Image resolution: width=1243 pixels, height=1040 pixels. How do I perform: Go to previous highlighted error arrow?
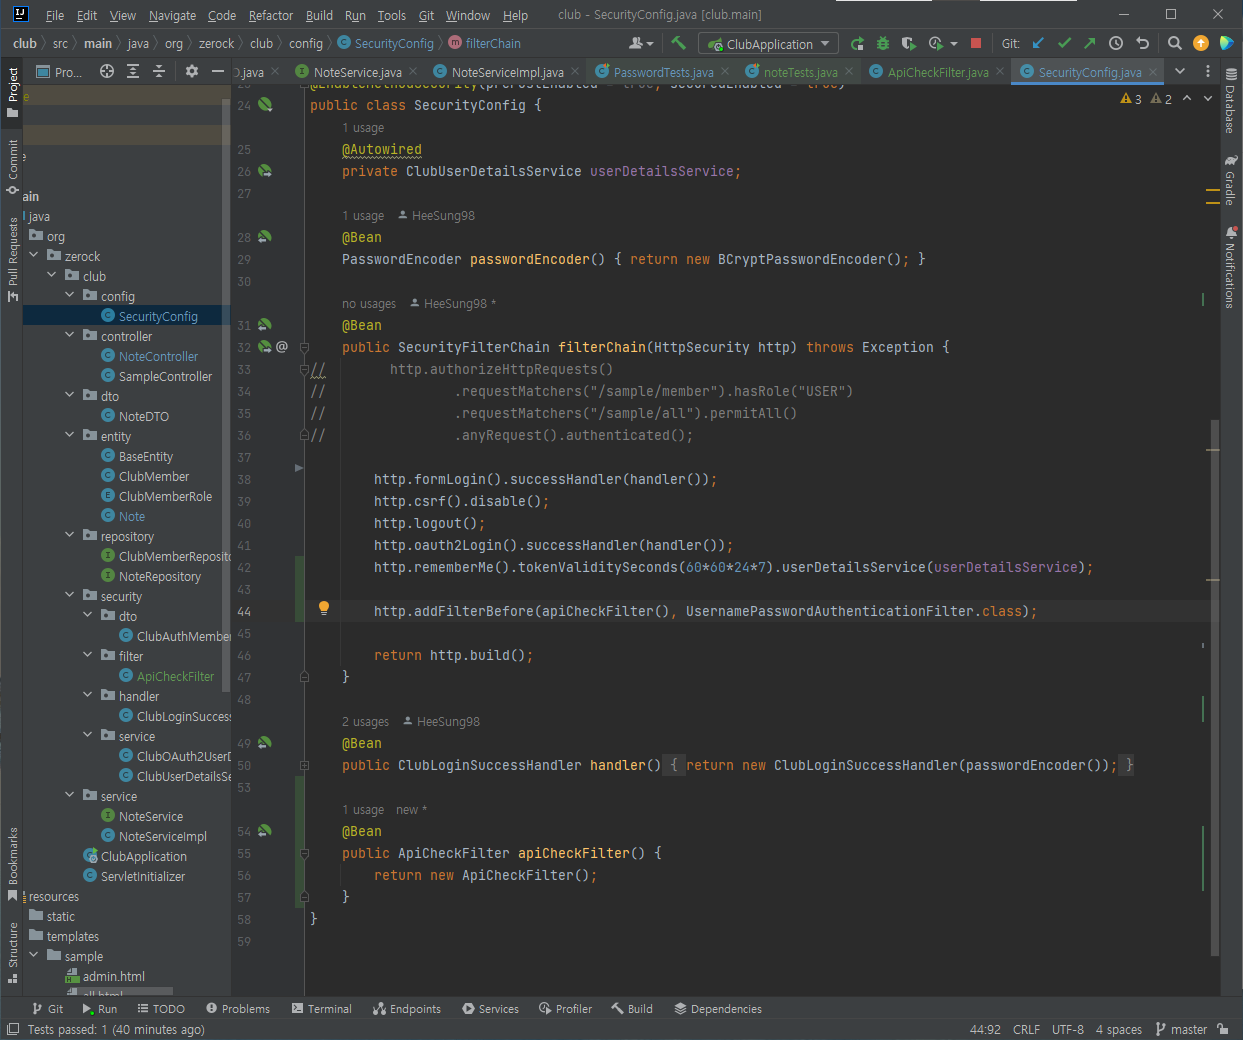pyautogui.click(x=1187, y=98)
